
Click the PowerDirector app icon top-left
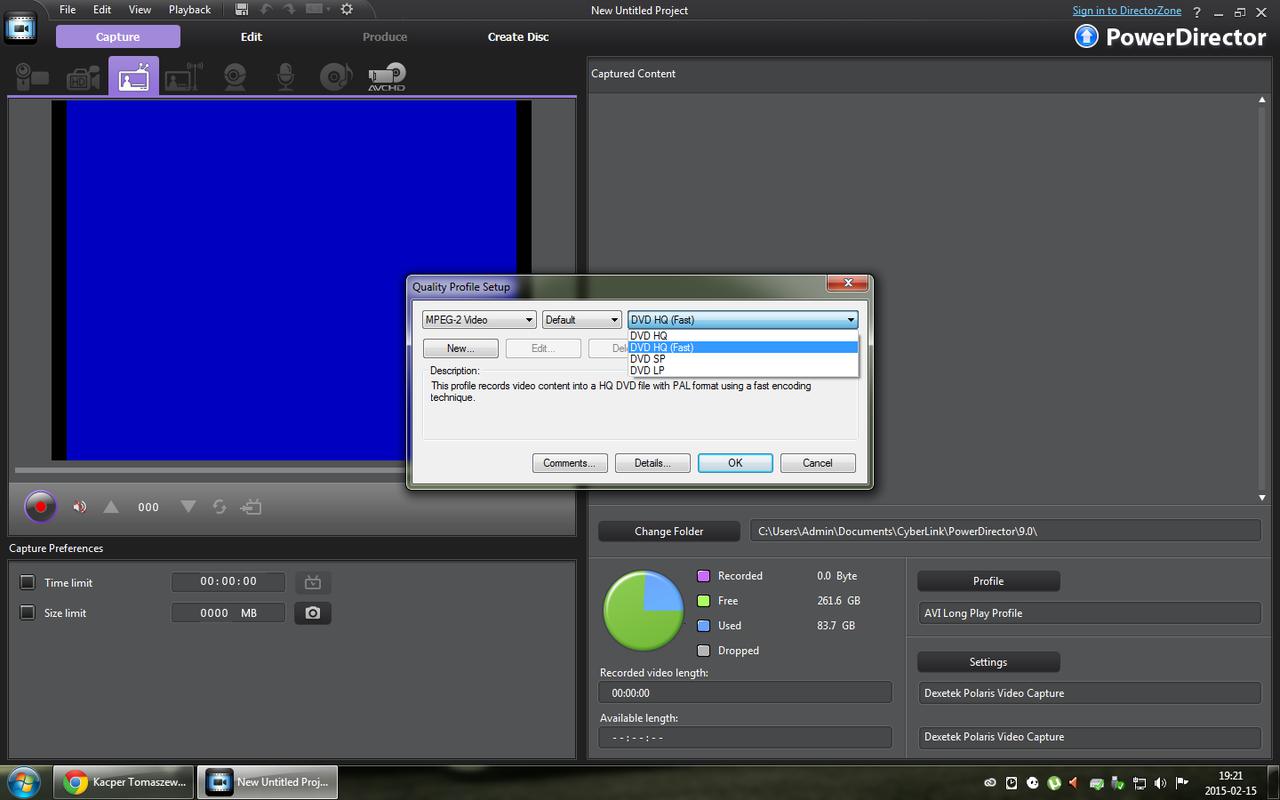point(20,28)
